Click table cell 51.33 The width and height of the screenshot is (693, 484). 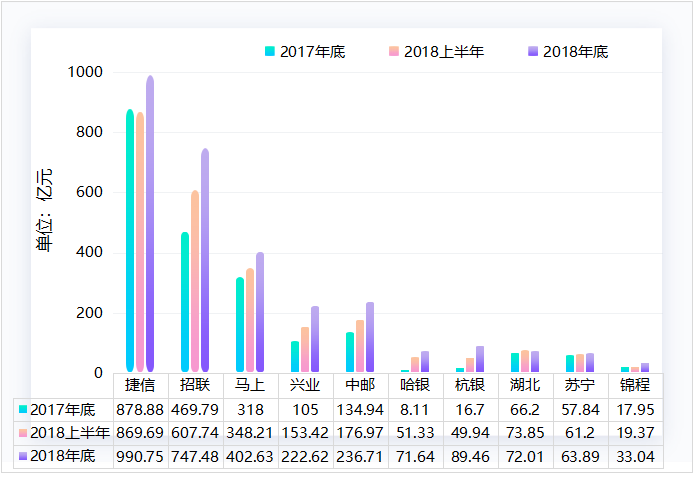(x=415, y=433)
